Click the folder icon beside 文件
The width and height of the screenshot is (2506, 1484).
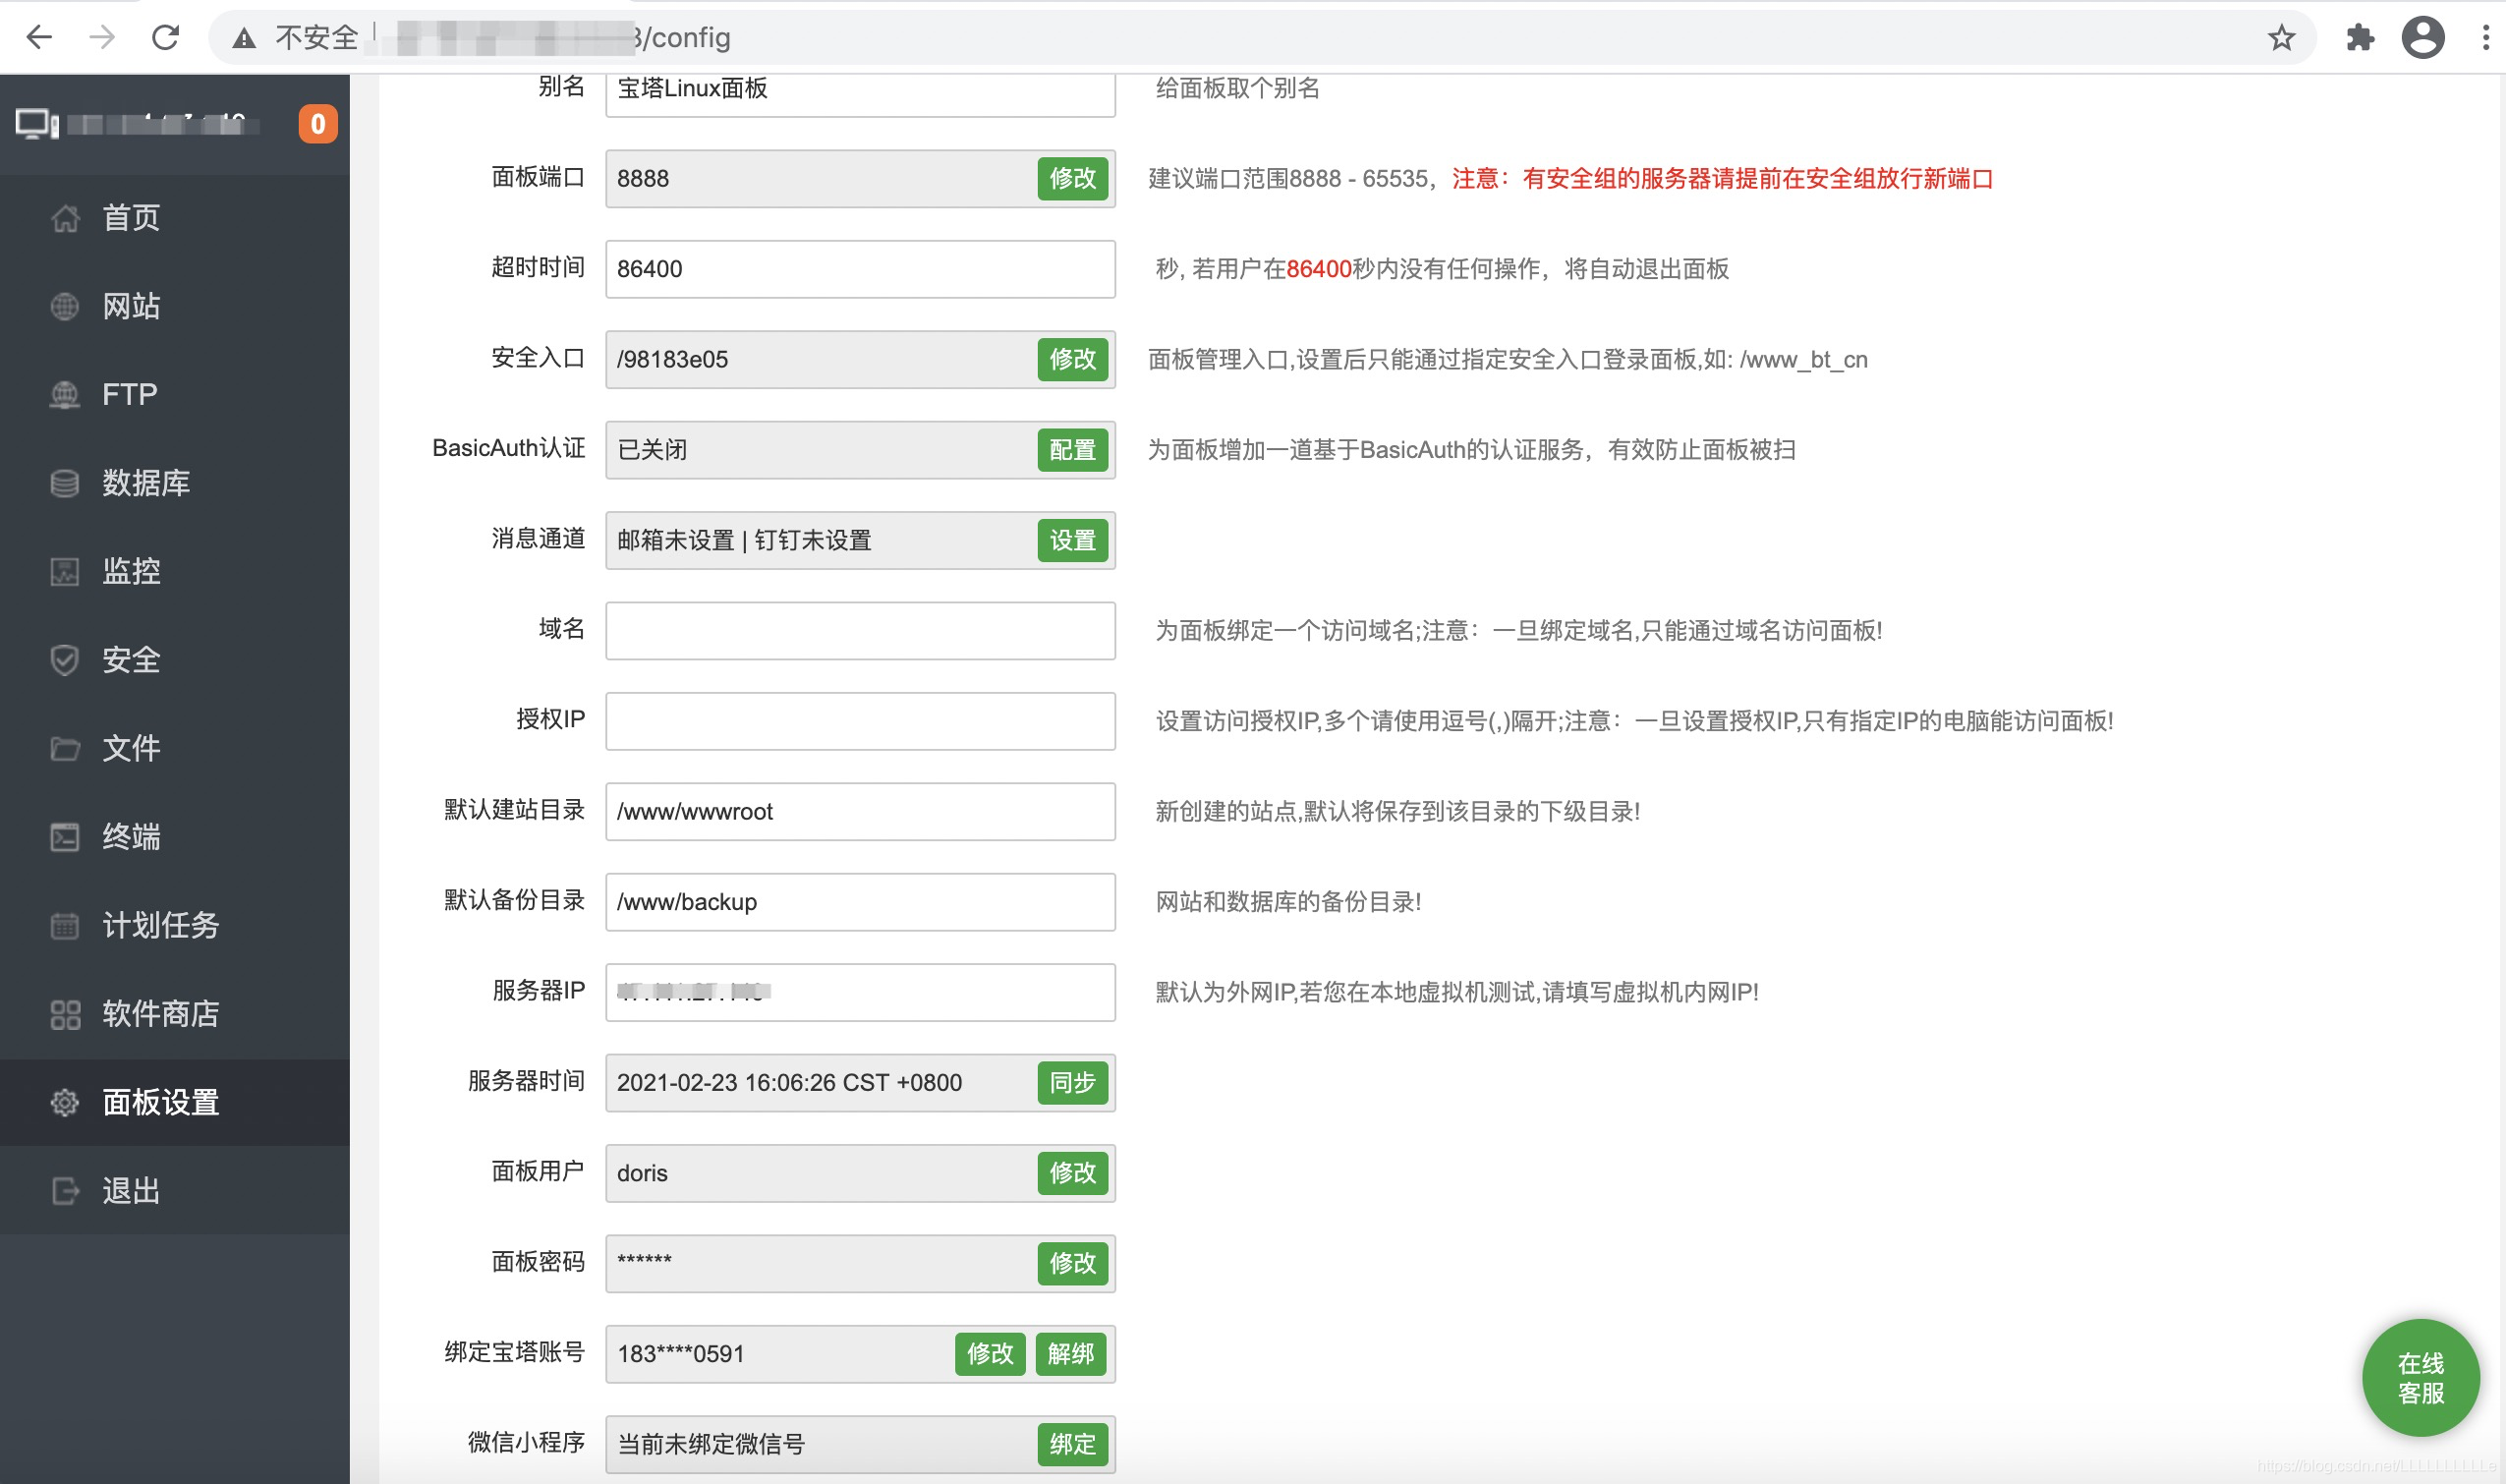pyautogui.click(x=65, y=748)
